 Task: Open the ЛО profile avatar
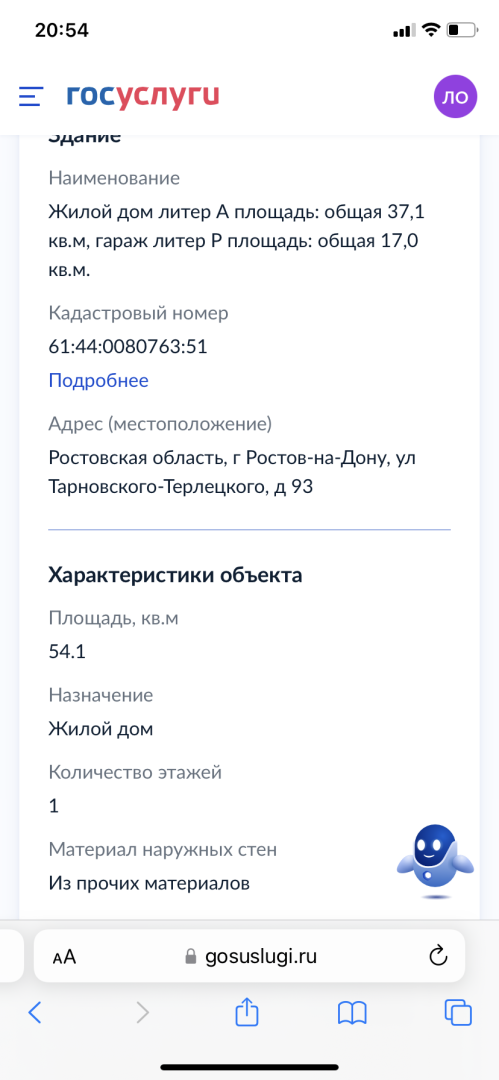click(x=455, y=96)
